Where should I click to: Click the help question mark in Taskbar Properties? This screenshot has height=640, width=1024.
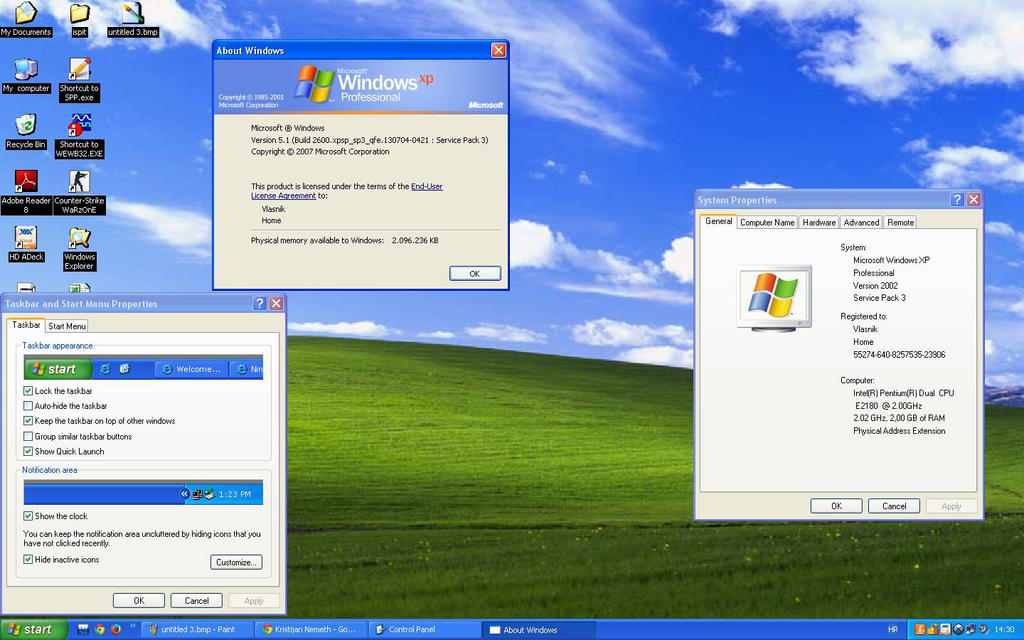click(259, 304)
